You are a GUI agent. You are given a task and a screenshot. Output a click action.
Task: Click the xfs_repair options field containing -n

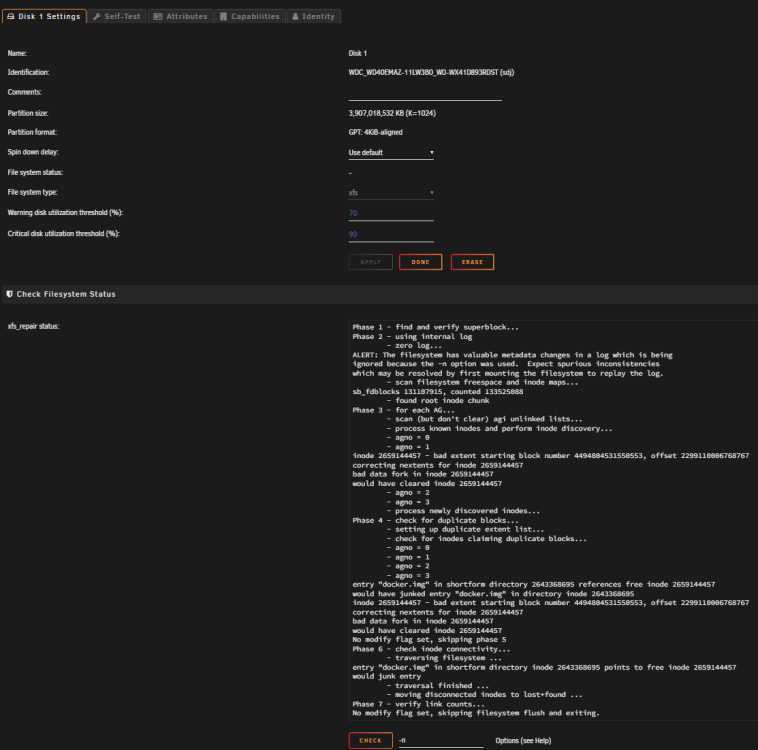point(441,740)
